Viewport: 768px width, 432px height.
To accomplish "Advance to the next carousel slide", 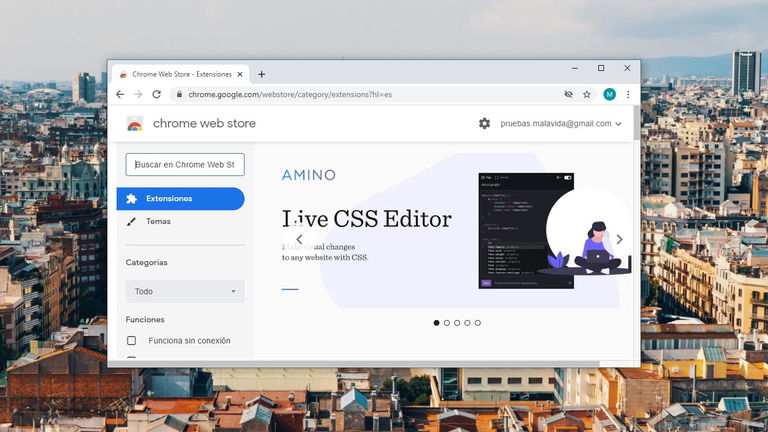I will [x=619, y=239].
